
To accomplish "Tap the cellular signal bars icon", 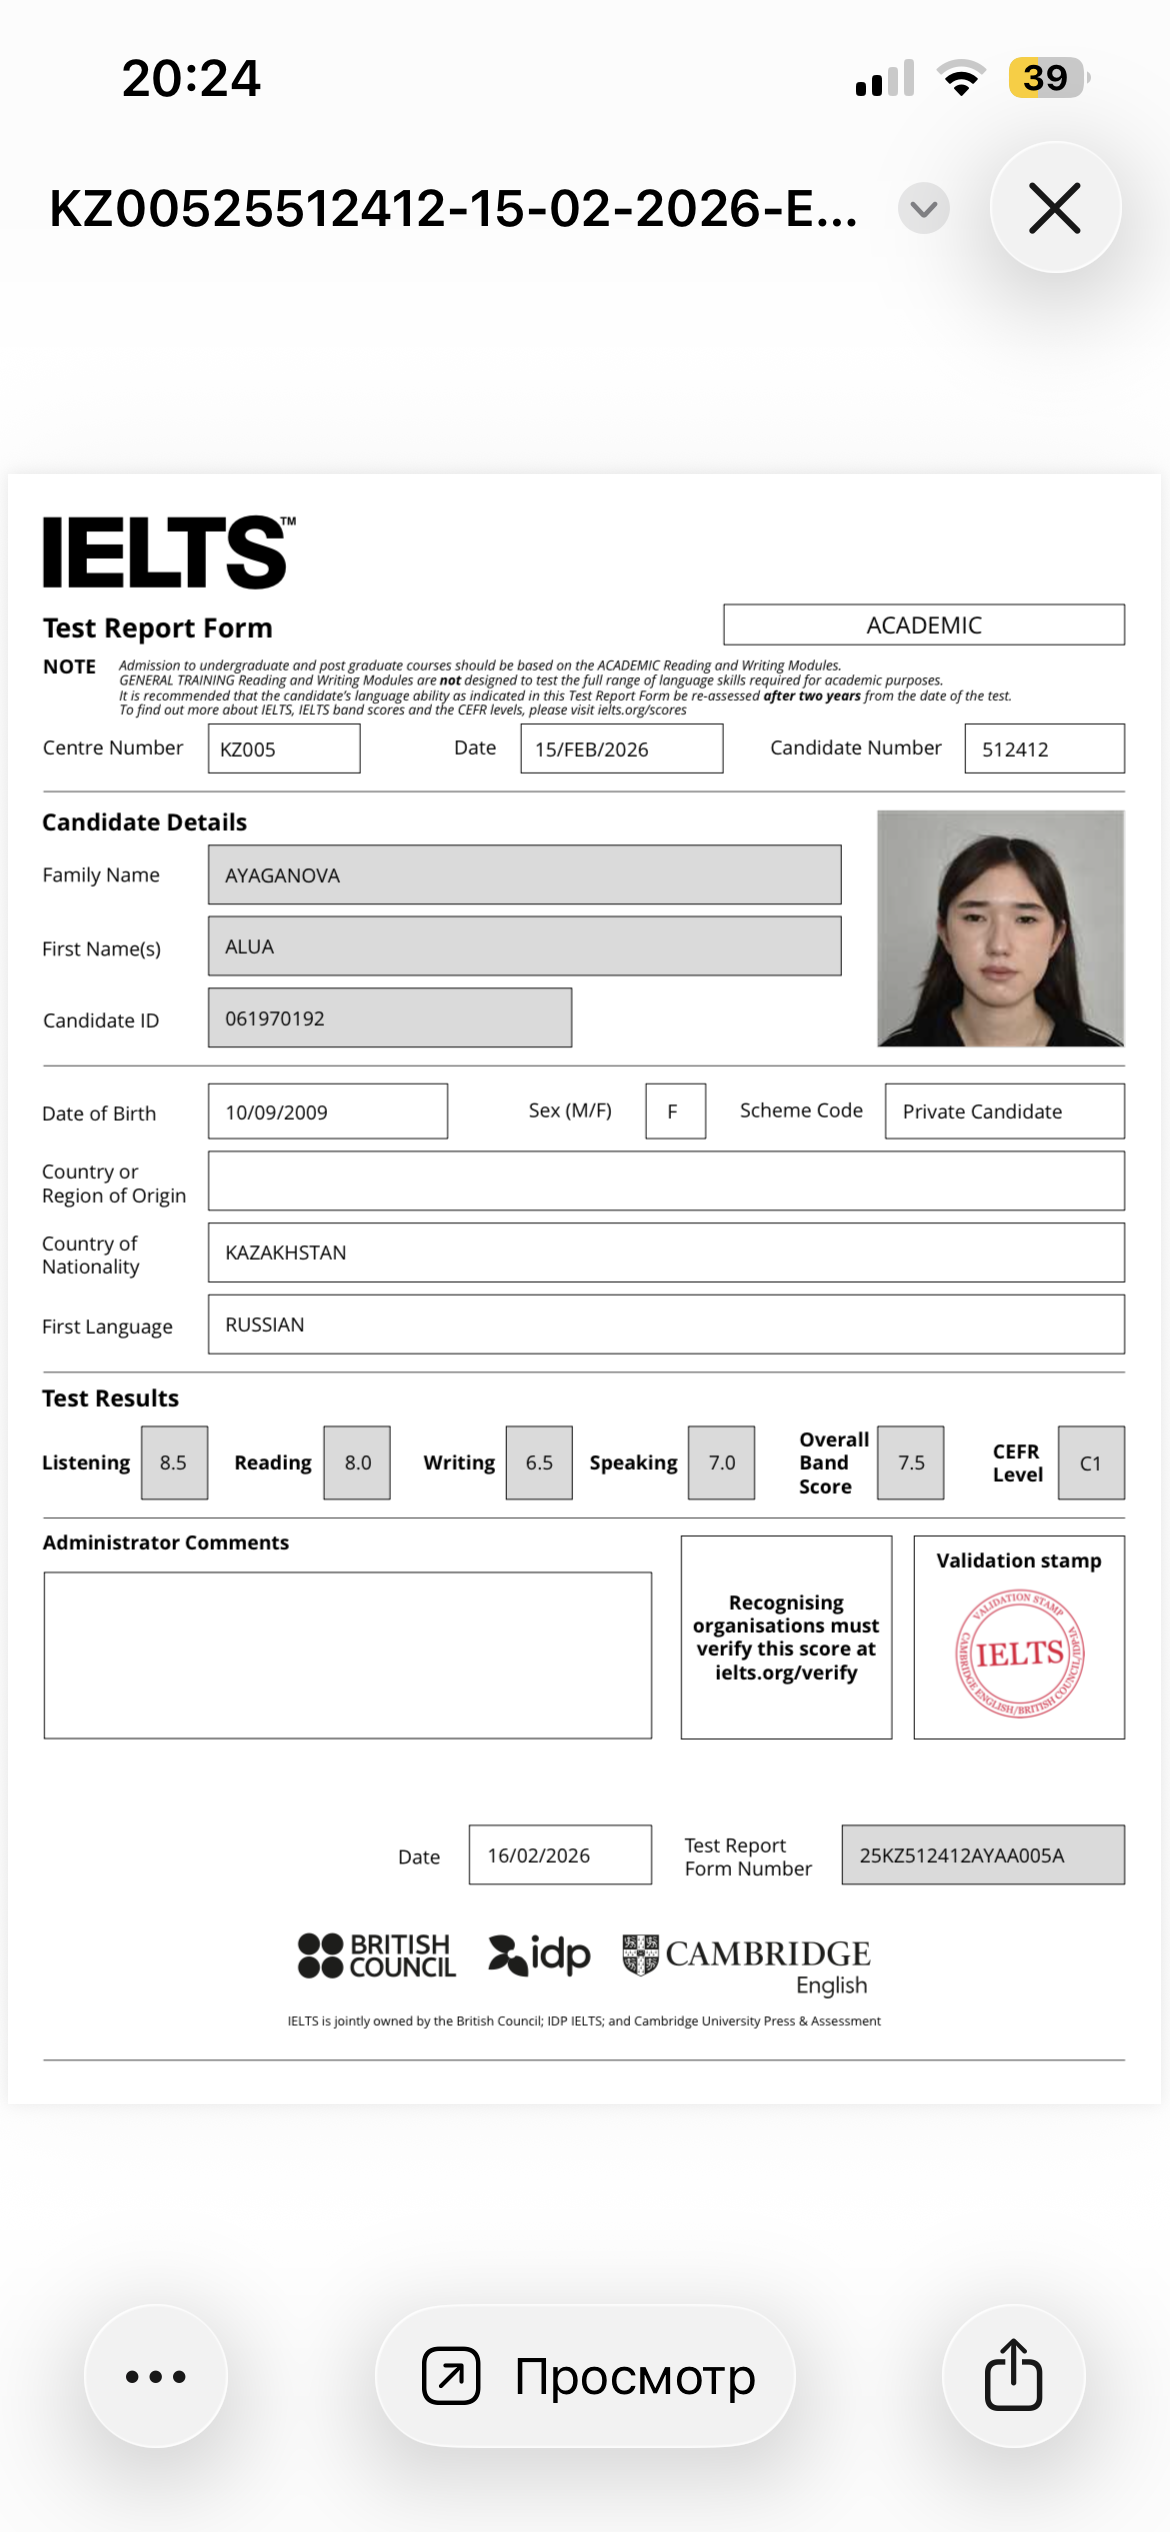I will pyautogui.click(x=885, y=78).
